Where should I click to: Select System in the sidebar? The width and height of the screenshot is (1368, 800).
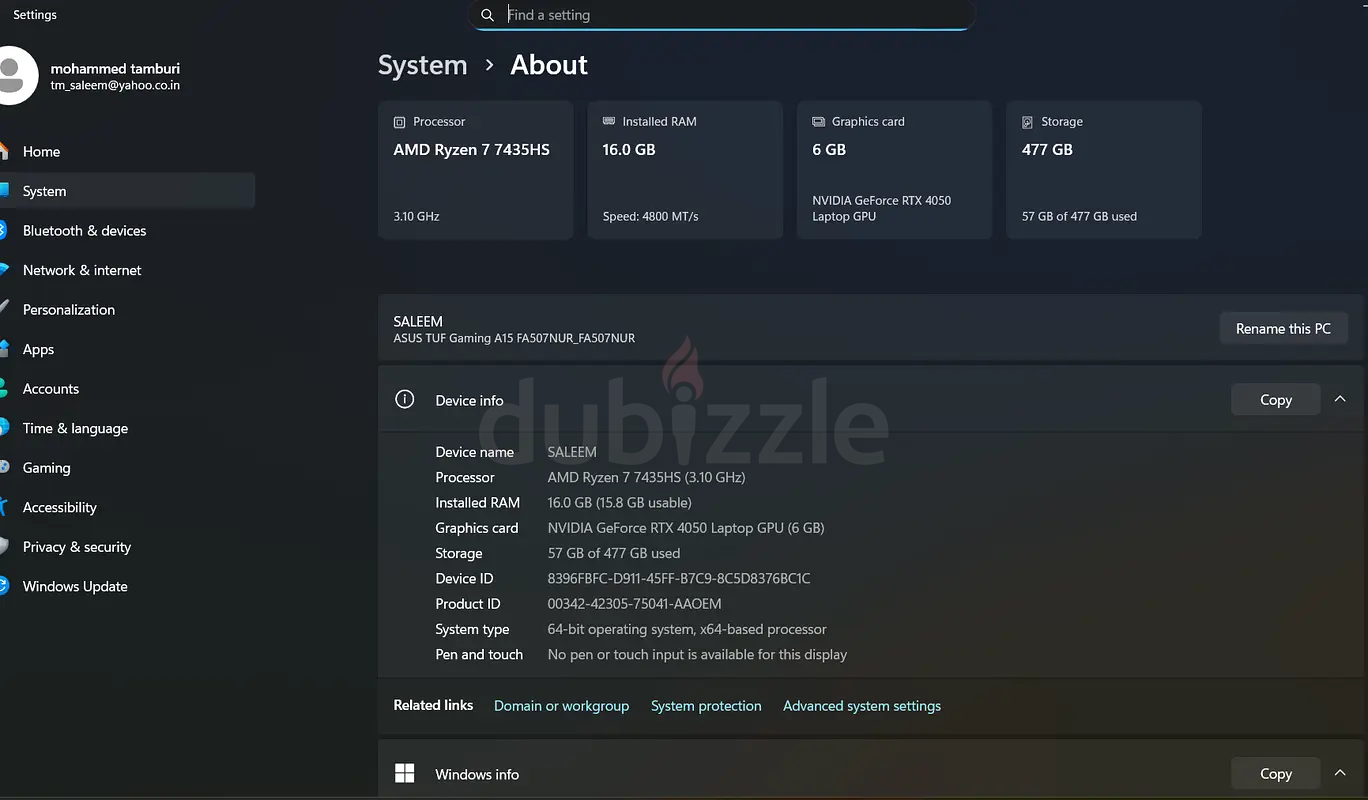pos(128,191)
